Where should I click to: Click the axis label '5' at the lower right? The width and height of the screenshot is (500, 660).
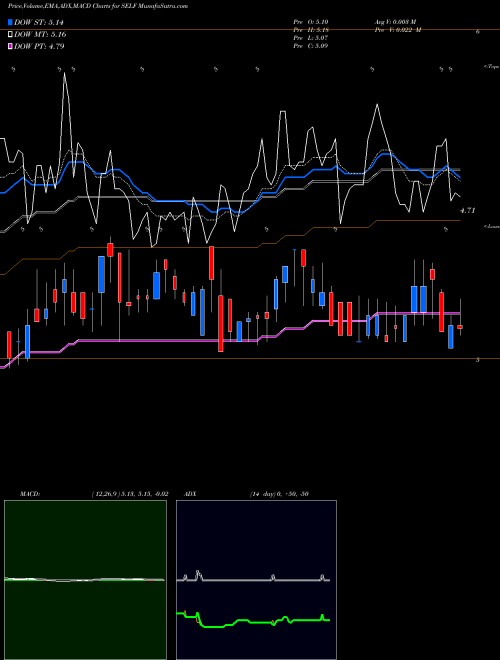coord(478,360)
